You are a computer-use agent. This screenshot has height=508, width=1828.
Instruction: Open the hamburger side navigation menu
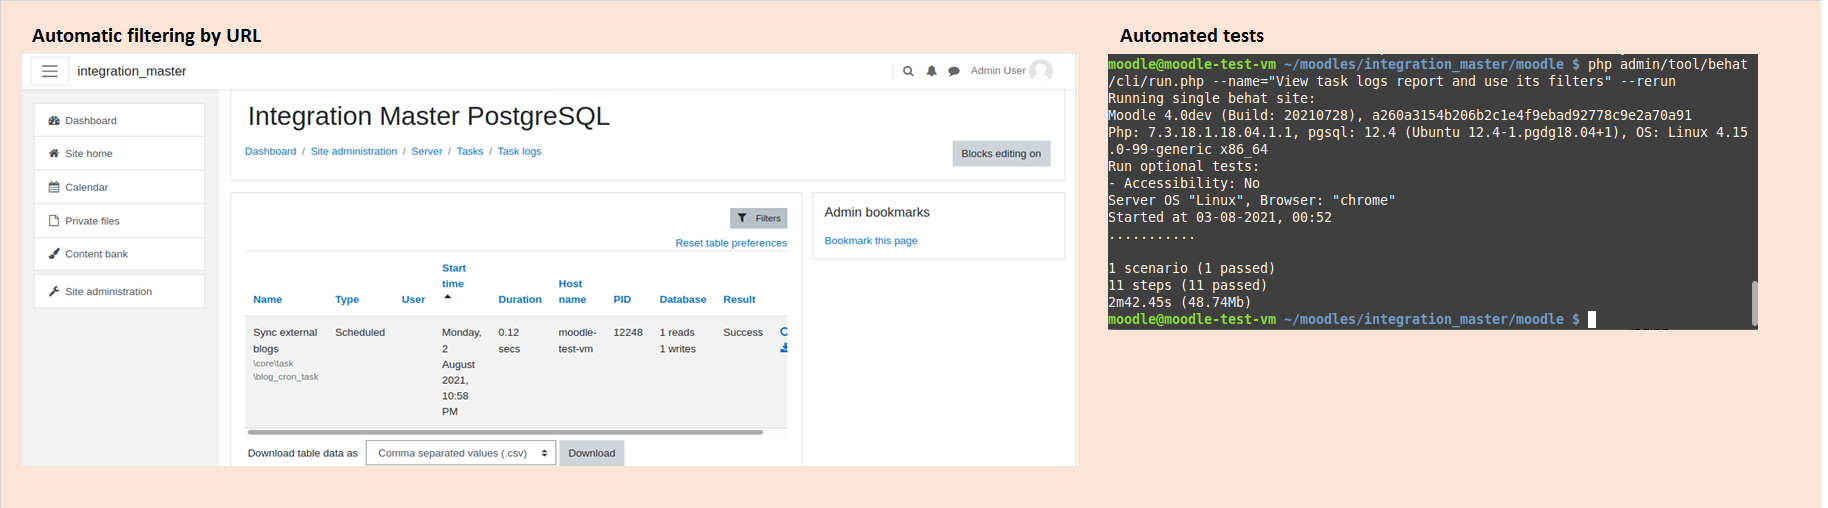(x=49, y=71)
